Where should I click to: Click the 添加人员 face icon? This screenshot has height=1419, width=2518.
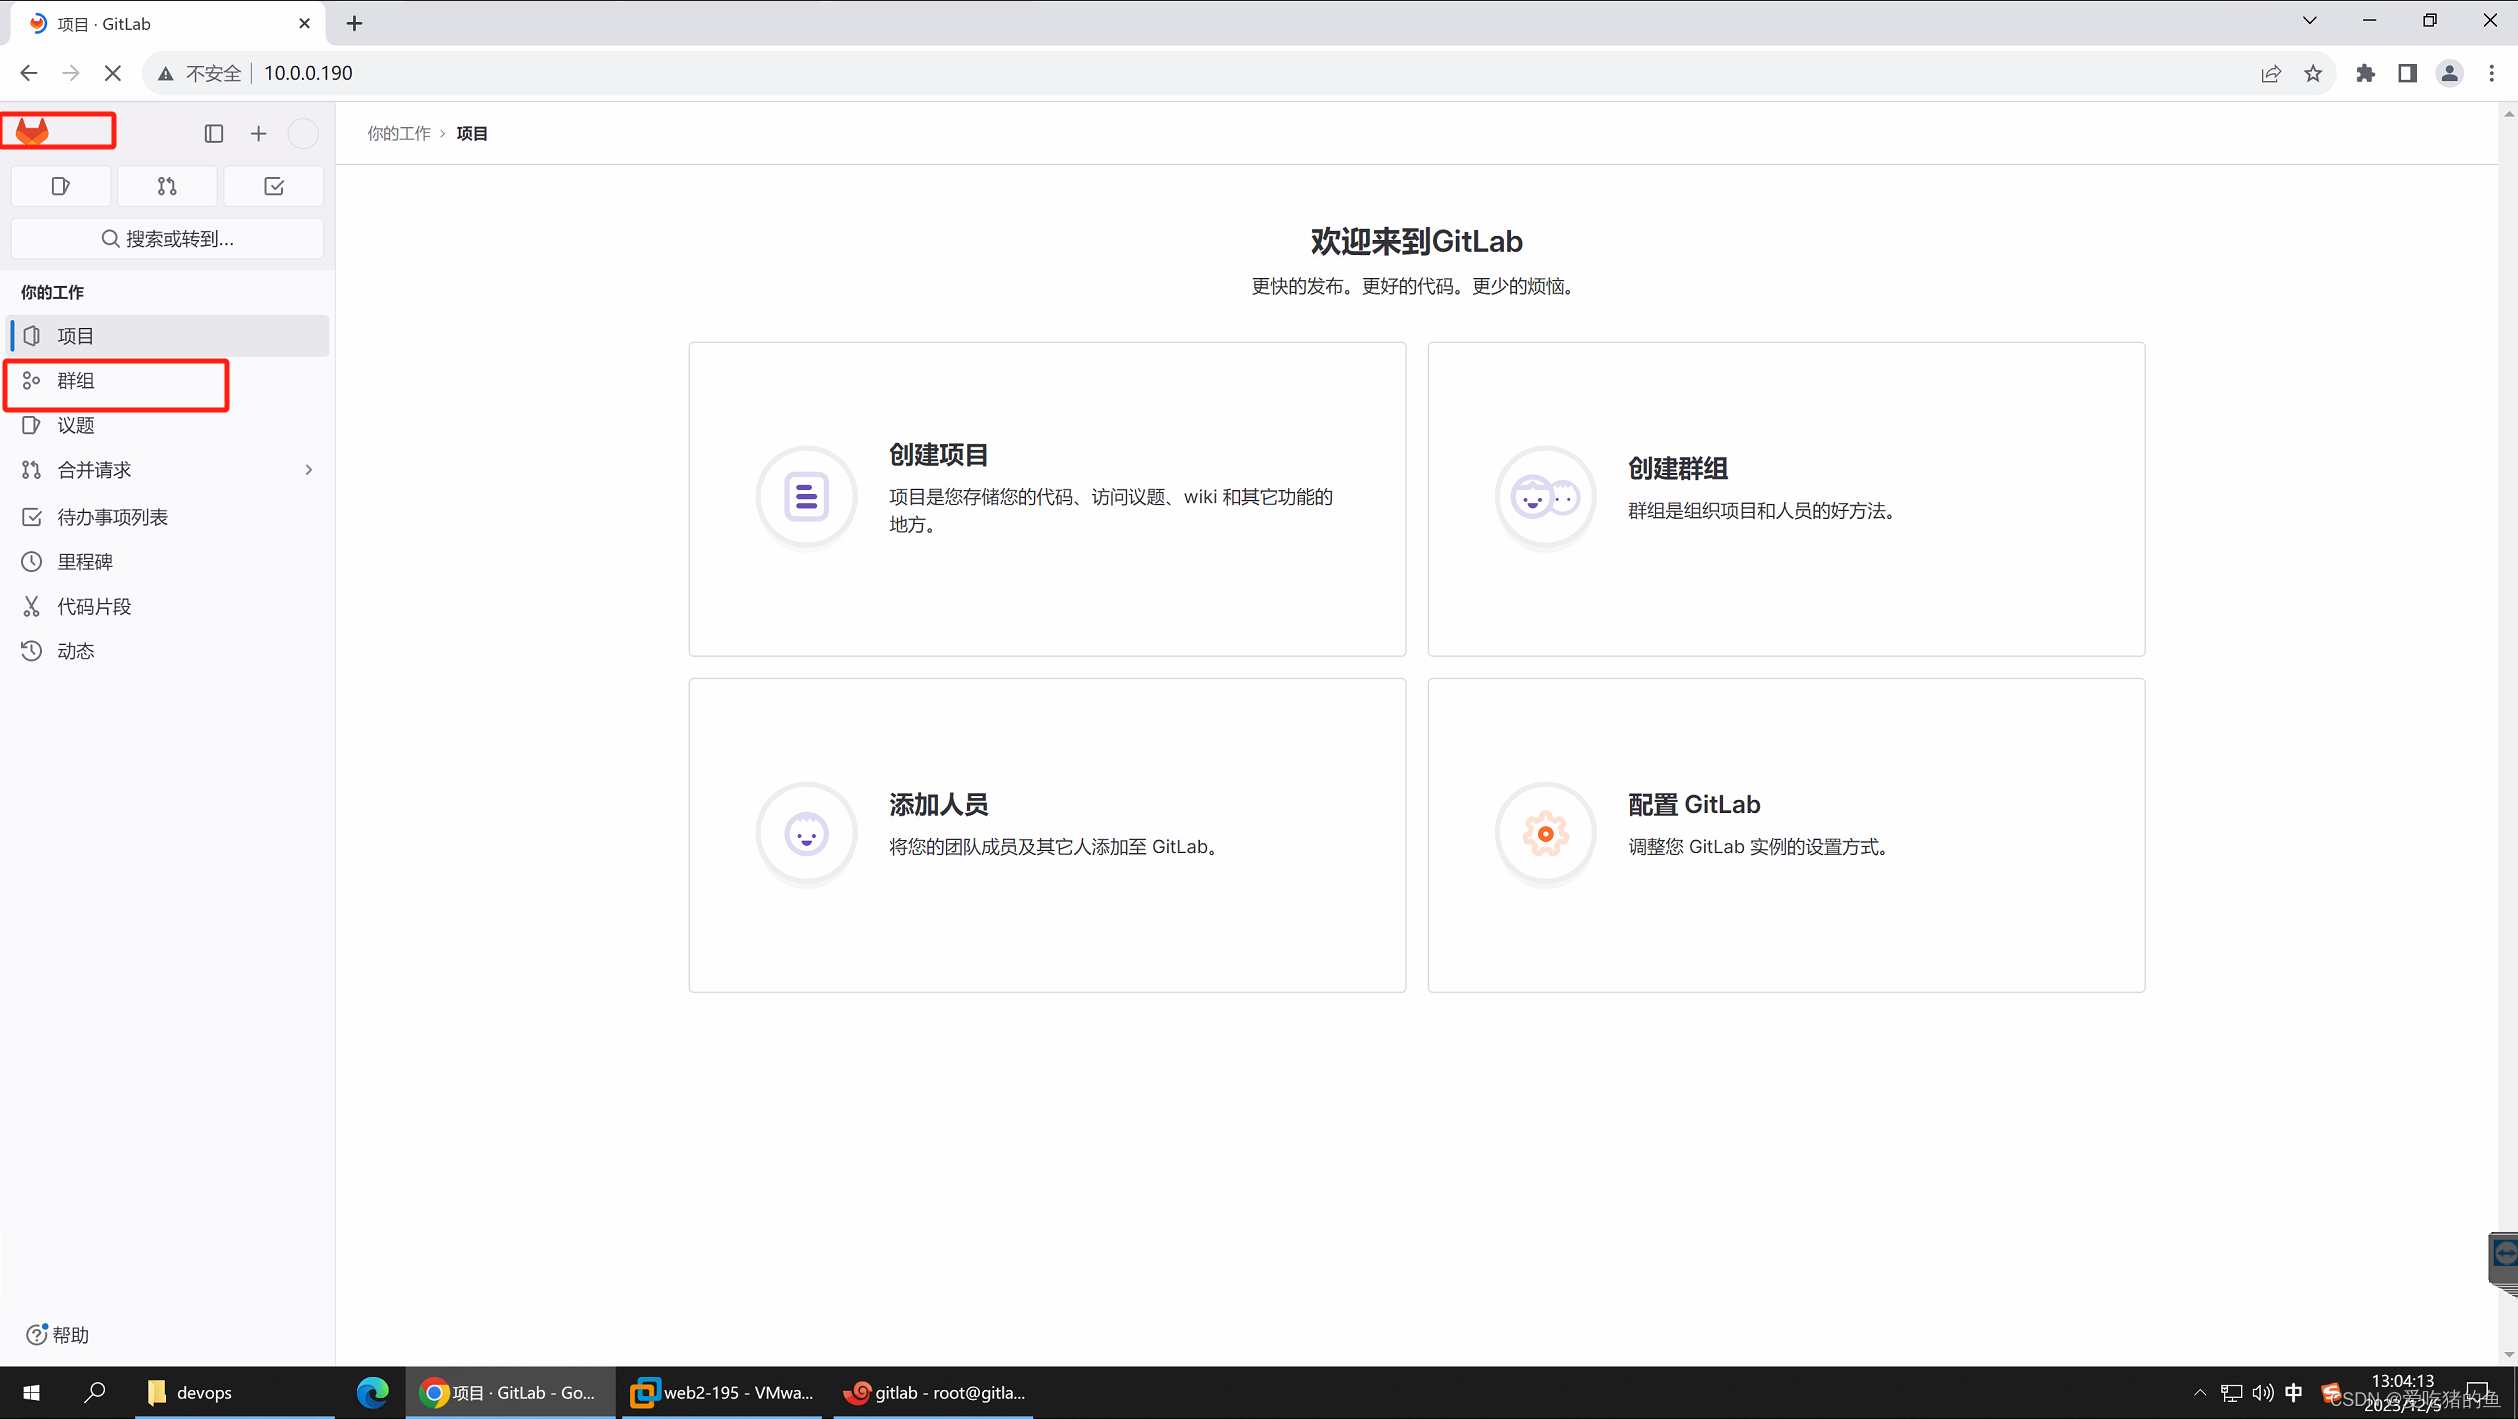tap(806, 833)
